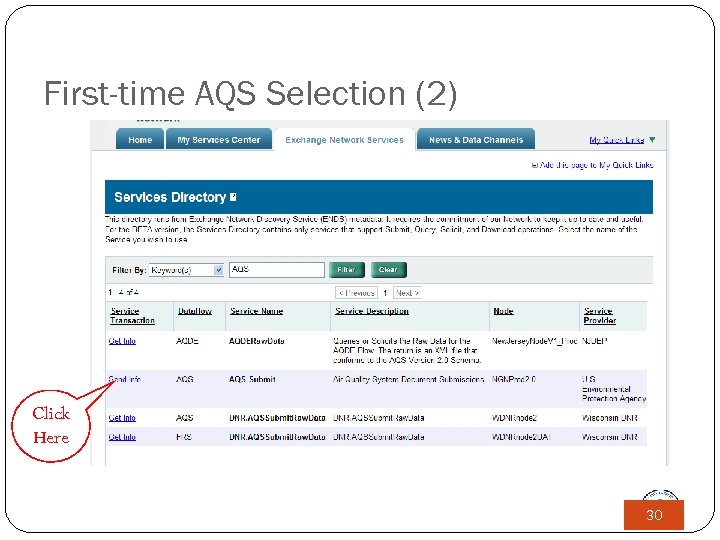Sort by Service Provider column header

600,316
